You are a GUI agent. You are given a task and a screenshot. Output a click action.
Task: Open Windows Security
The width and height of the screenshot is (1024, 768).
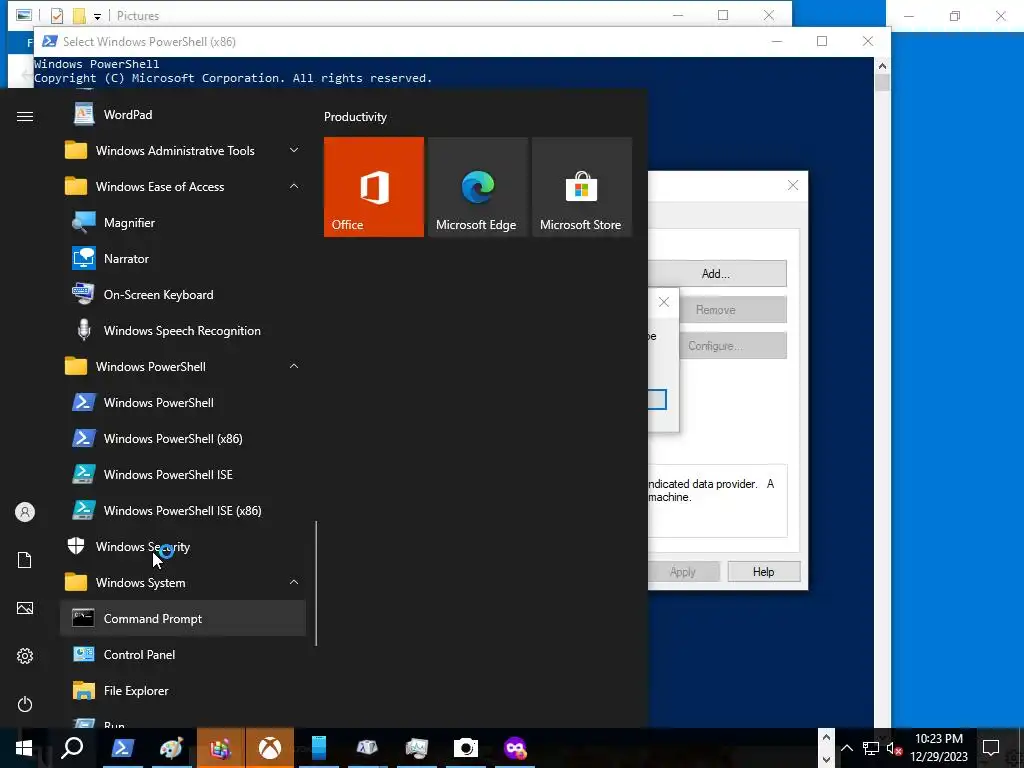click(183, 546)
